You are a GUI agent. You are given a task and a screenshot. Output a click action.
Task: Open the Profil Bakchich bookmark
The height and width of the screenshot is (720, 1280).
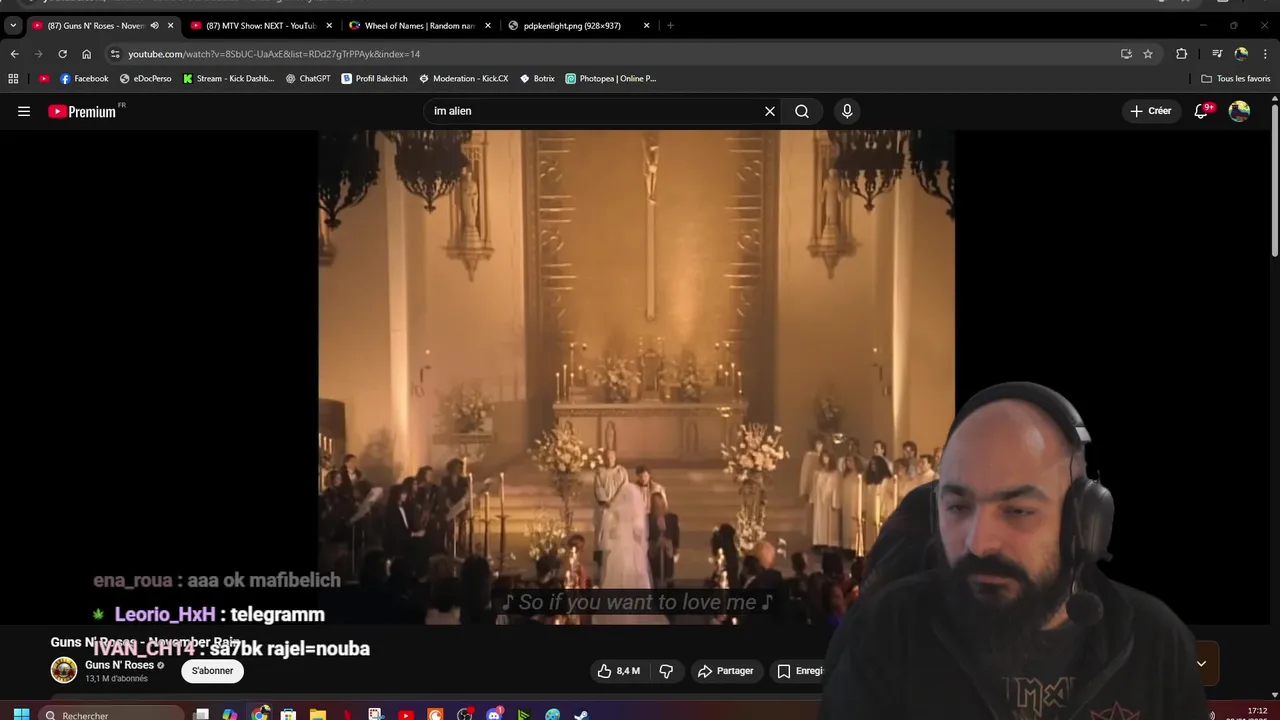click(374, 78)
